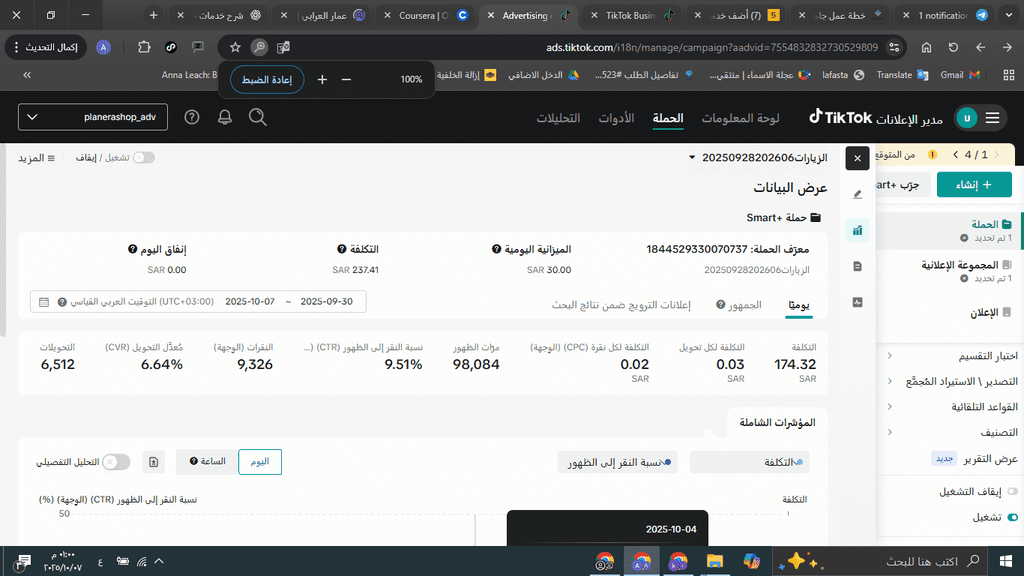Viewport: 1024px width, 576px height.
Task: Toggle campaign تشغيل / إيقاف switch
Action: tap(144, 157)
